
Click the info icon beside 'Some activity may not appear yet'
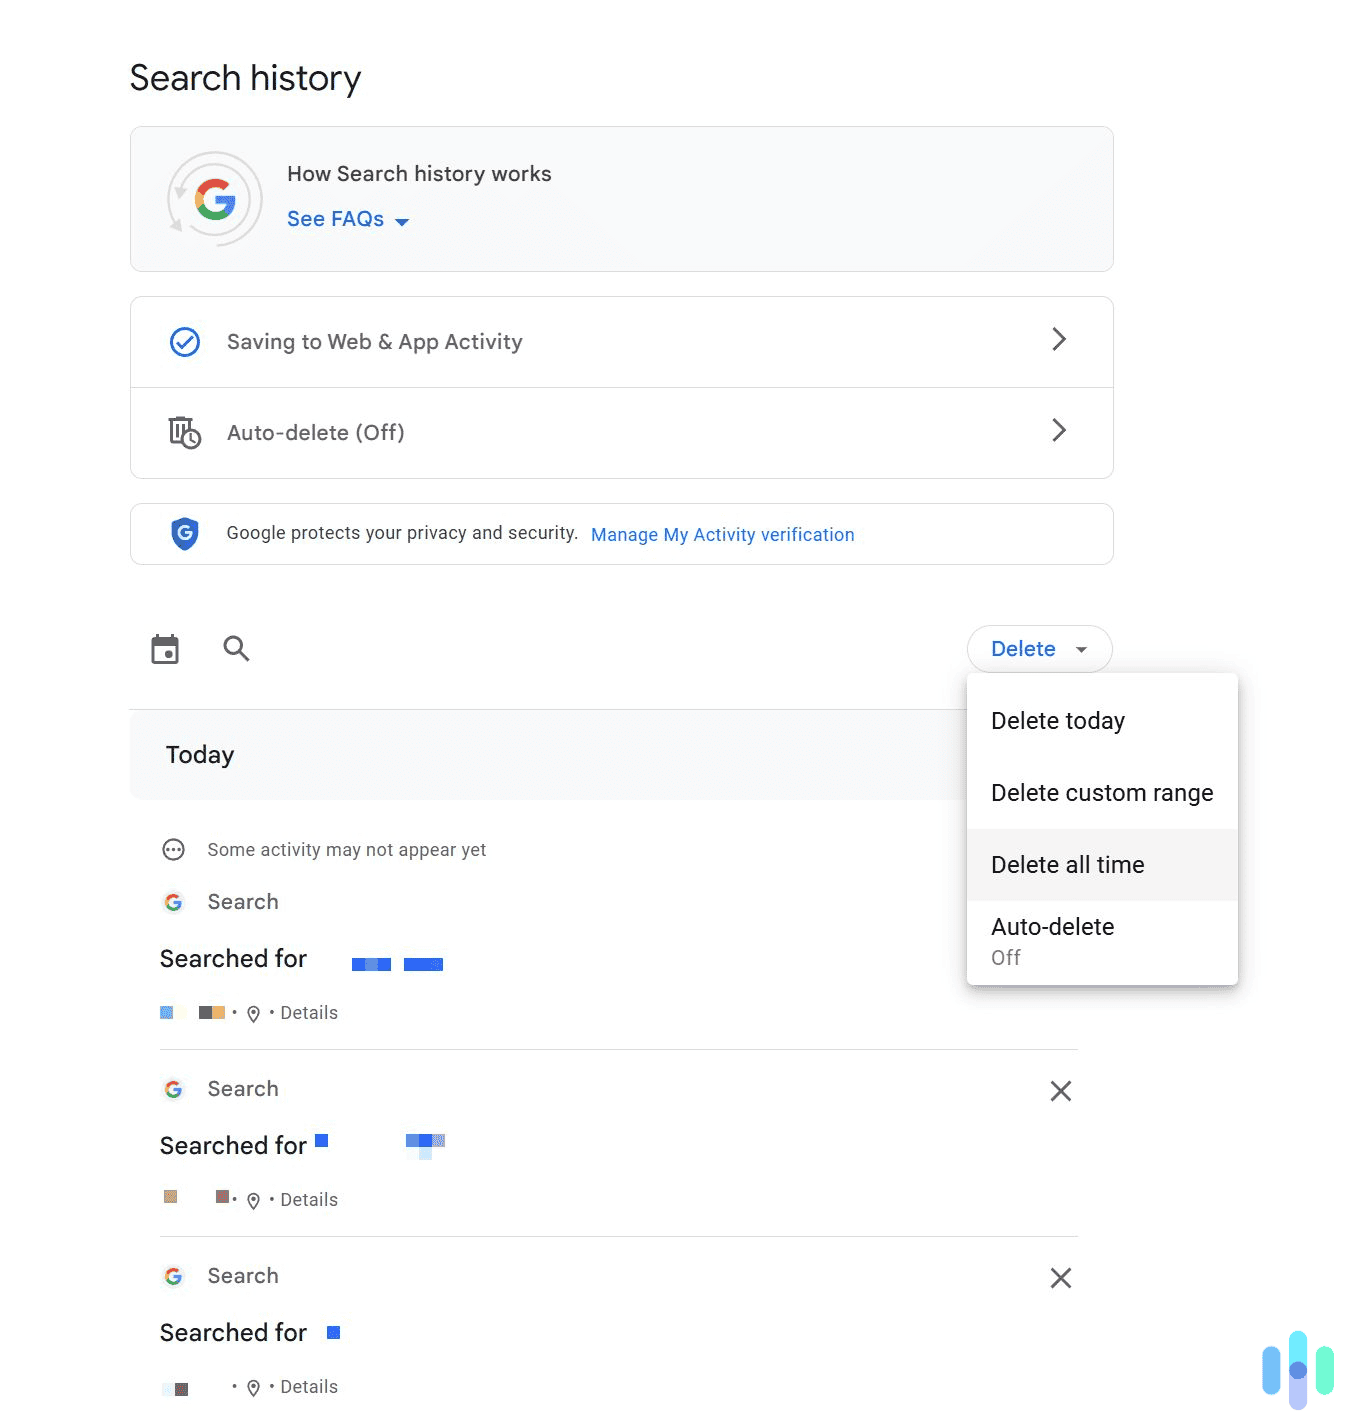point(174,849)
